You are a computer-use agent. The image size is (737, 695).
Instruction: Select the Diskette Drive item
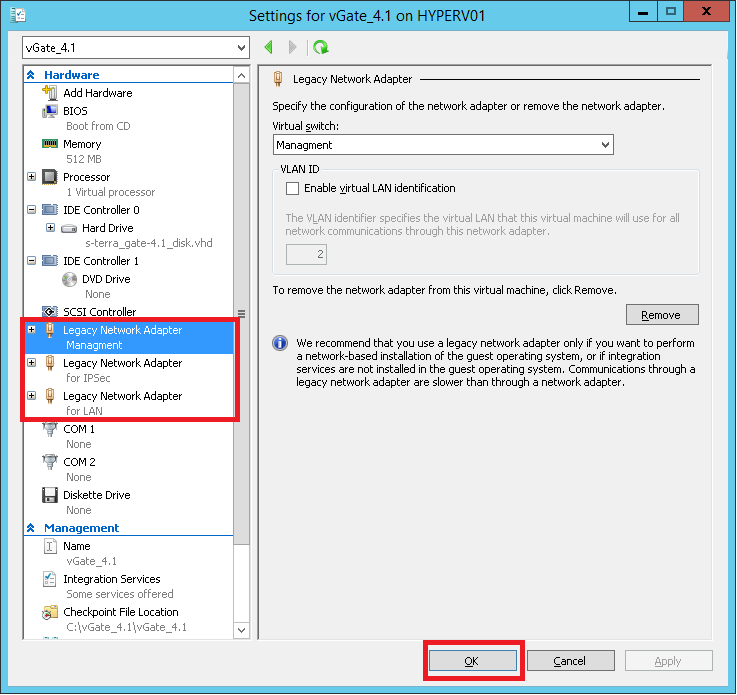(97, 495)
